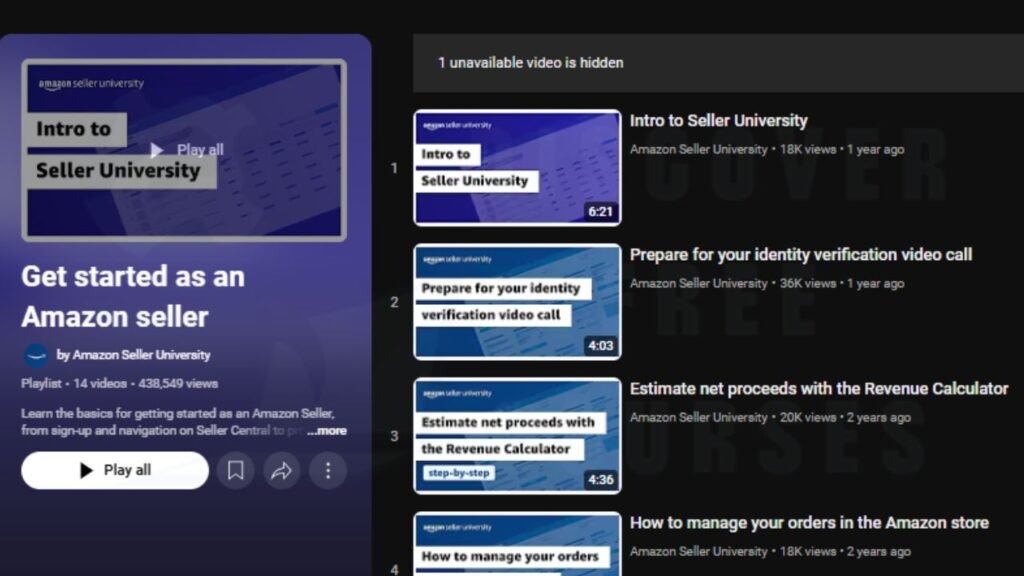This screenshot has width=1024, height=576.
Task: Expand description with ...more link
Action: click(327, 431)
